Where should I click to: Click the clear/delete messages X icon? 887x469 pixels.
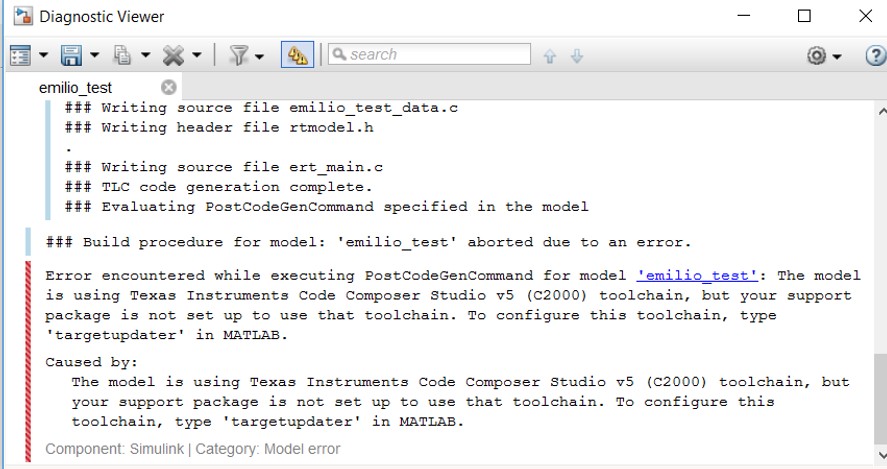pos(173,55)
